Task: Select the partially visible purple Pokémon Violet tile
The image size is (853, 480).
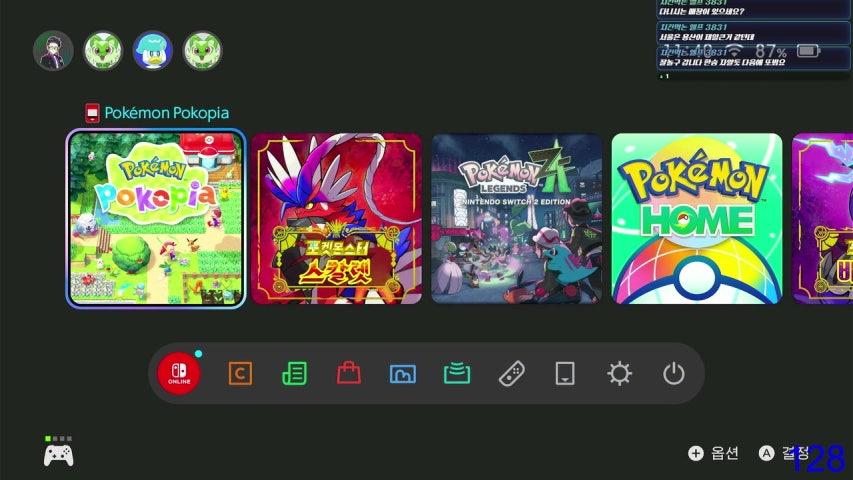Action: [823, 218]
